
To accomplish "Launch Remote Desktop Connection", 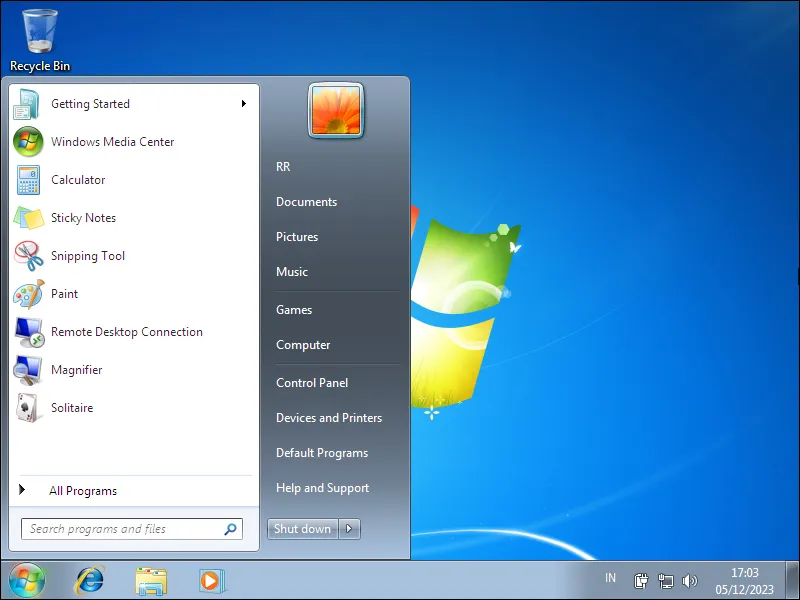I will click(125, 332).
